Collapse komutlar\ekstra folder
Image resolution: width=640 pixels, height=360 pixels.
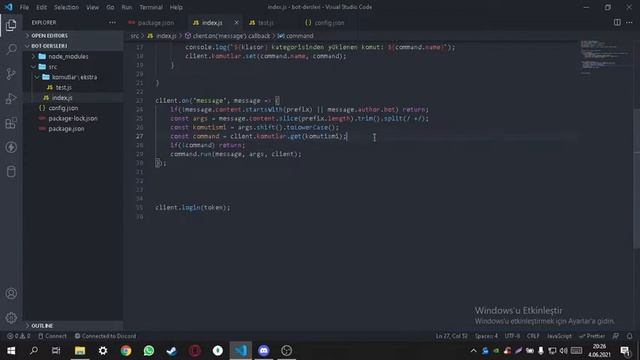point(74,77)
